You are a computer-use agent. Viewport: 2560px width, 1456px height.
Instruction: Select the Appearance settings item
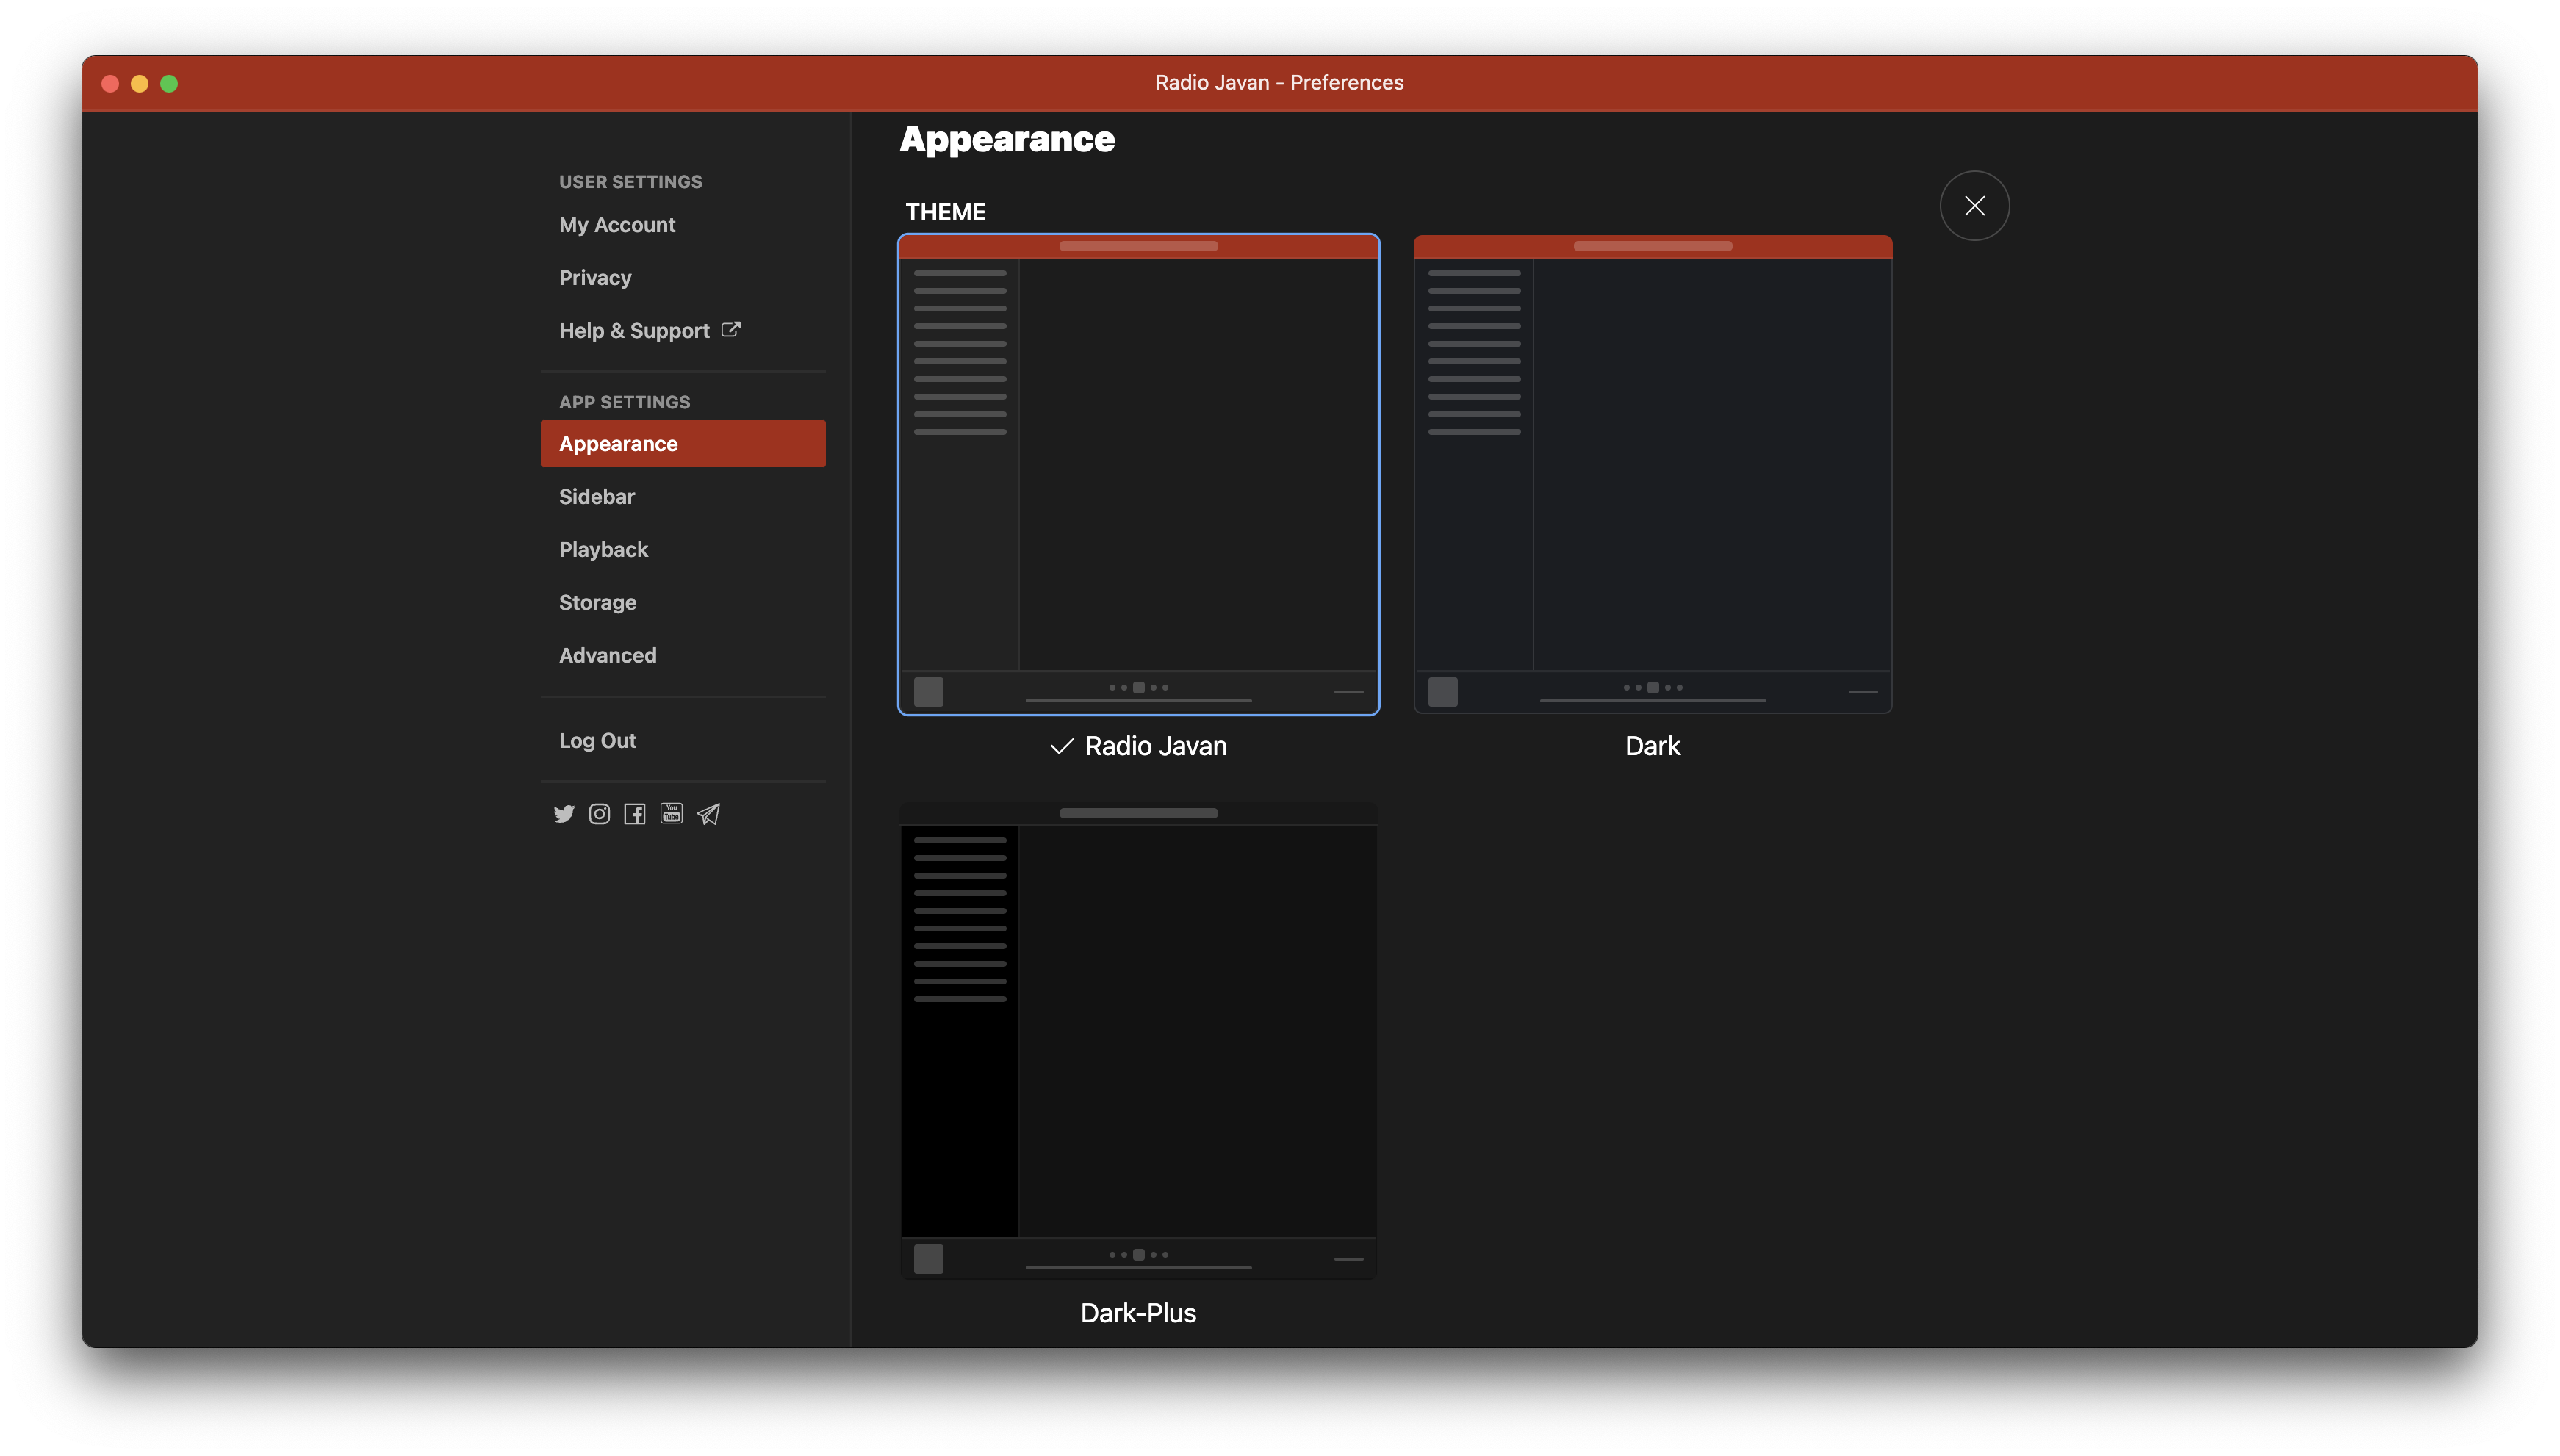click(683, 444)
